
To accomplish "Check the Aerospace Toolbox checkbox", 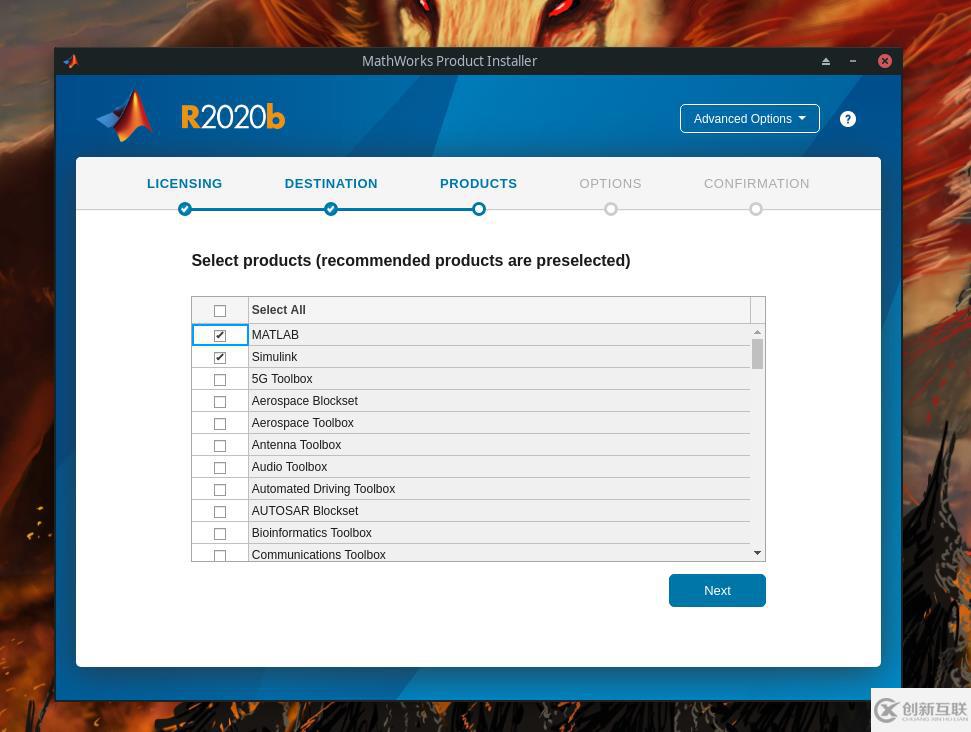I will (x=220, y=424).
